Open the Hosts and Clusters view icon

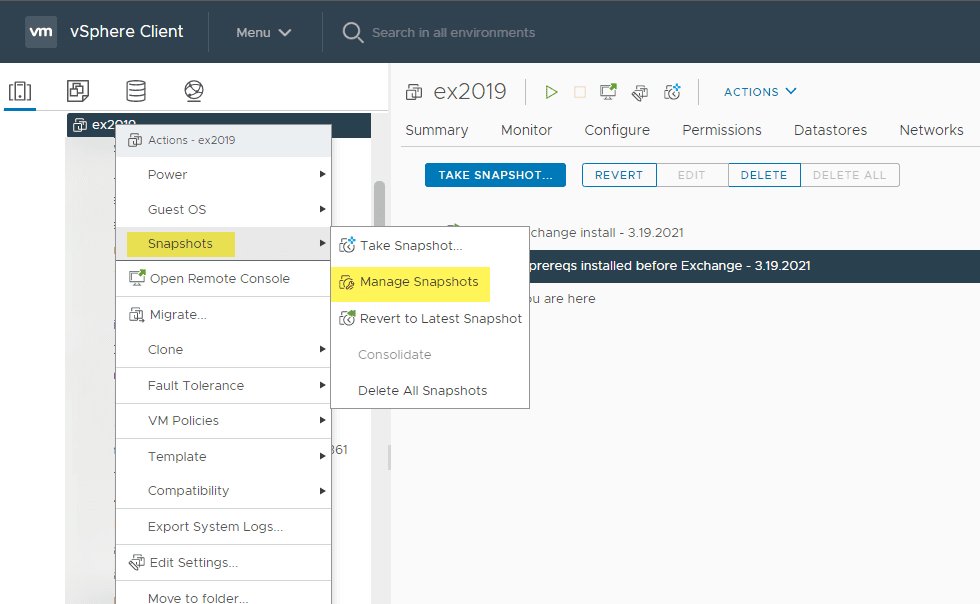20,91
